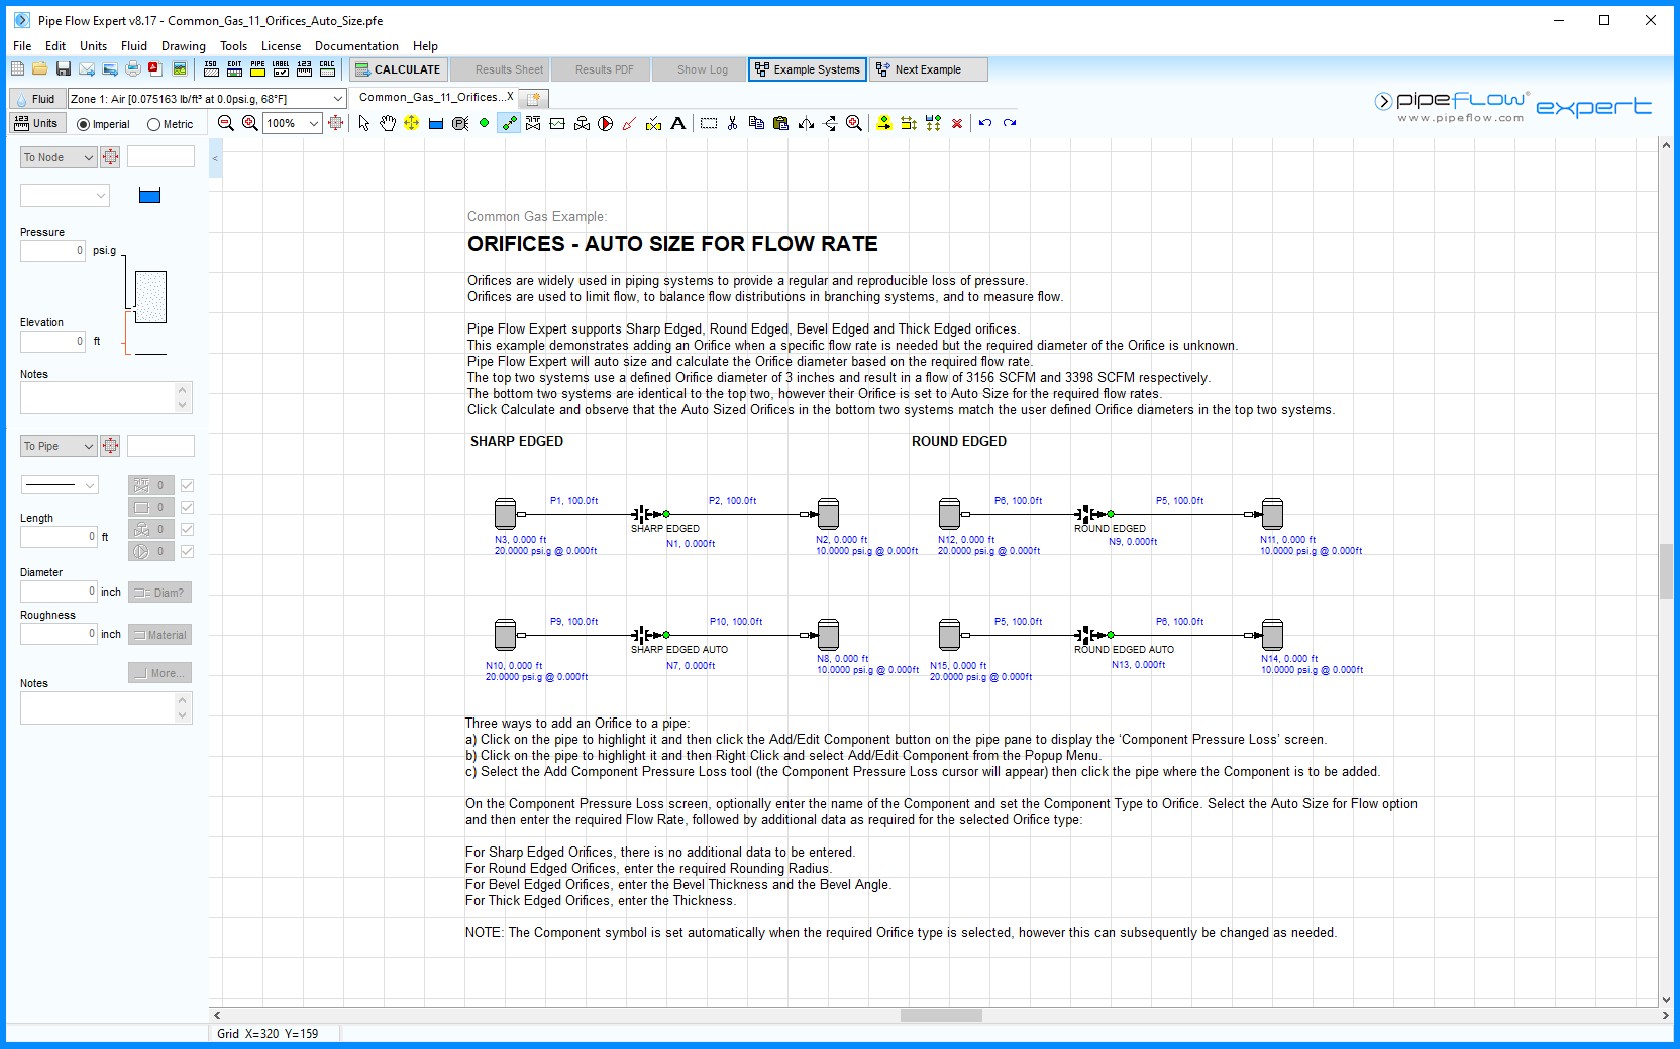Create a PDF report with the red PDF icon
The width and height of the screenshot is (1680, 1049).
pos(155,69)
